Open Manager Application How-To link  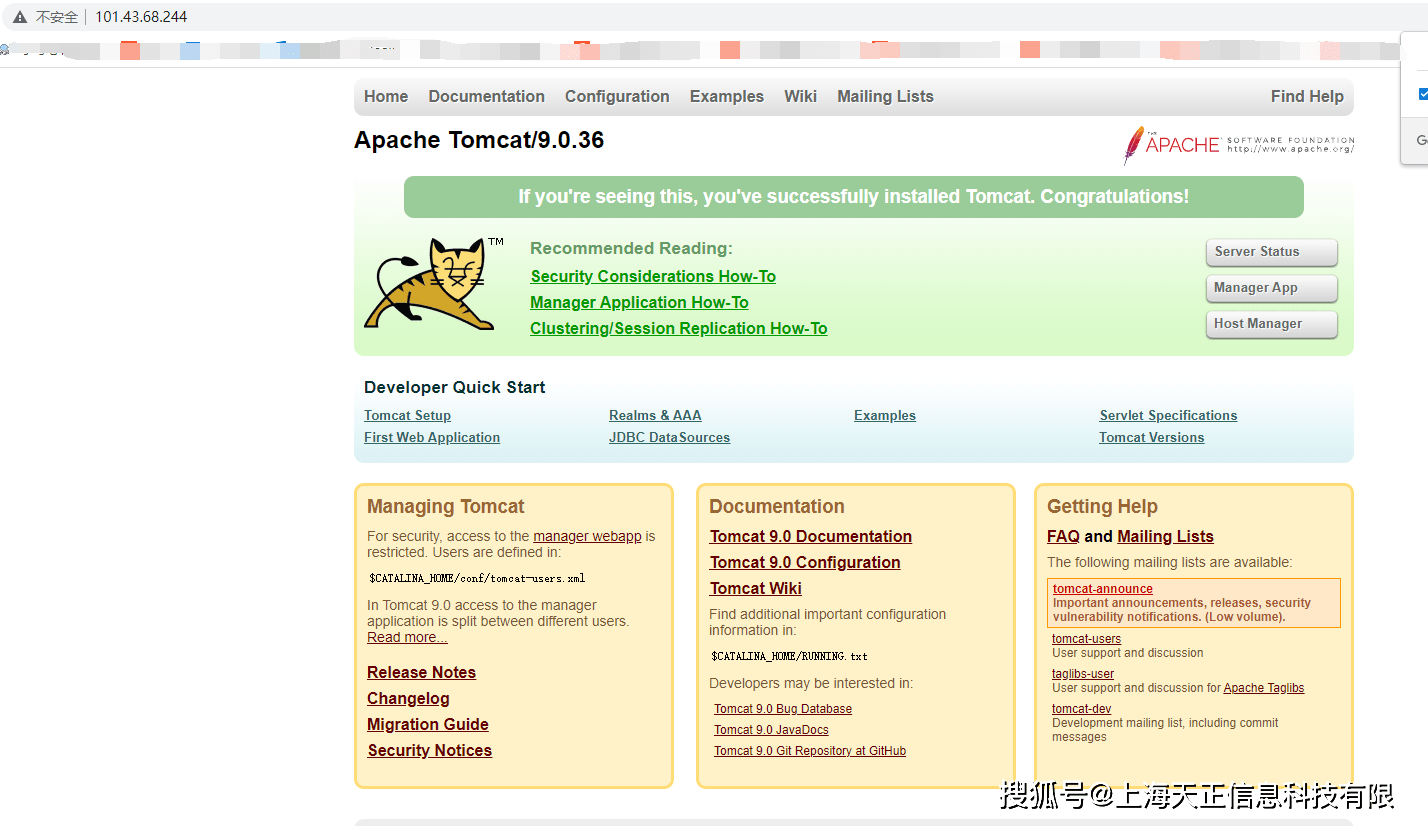(x=639, y=303)
